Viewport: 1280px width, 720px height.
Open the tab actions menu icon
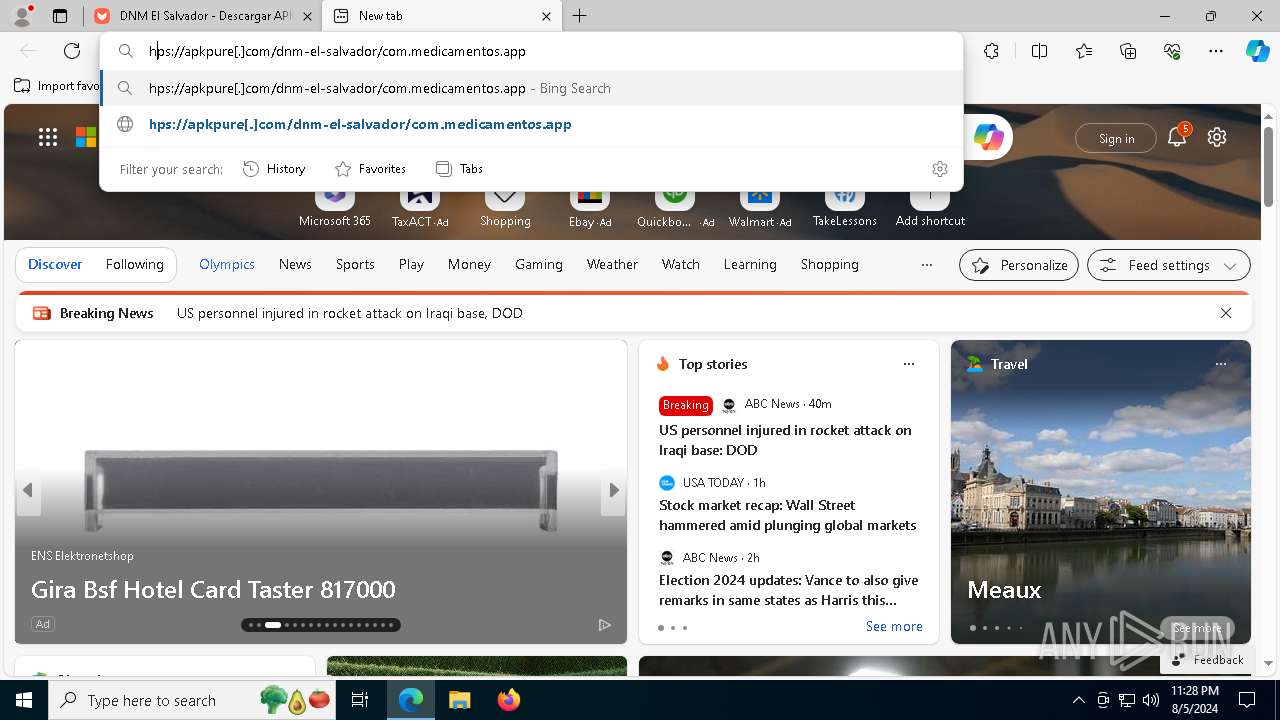pyautogui.click(x=60, y=16)
